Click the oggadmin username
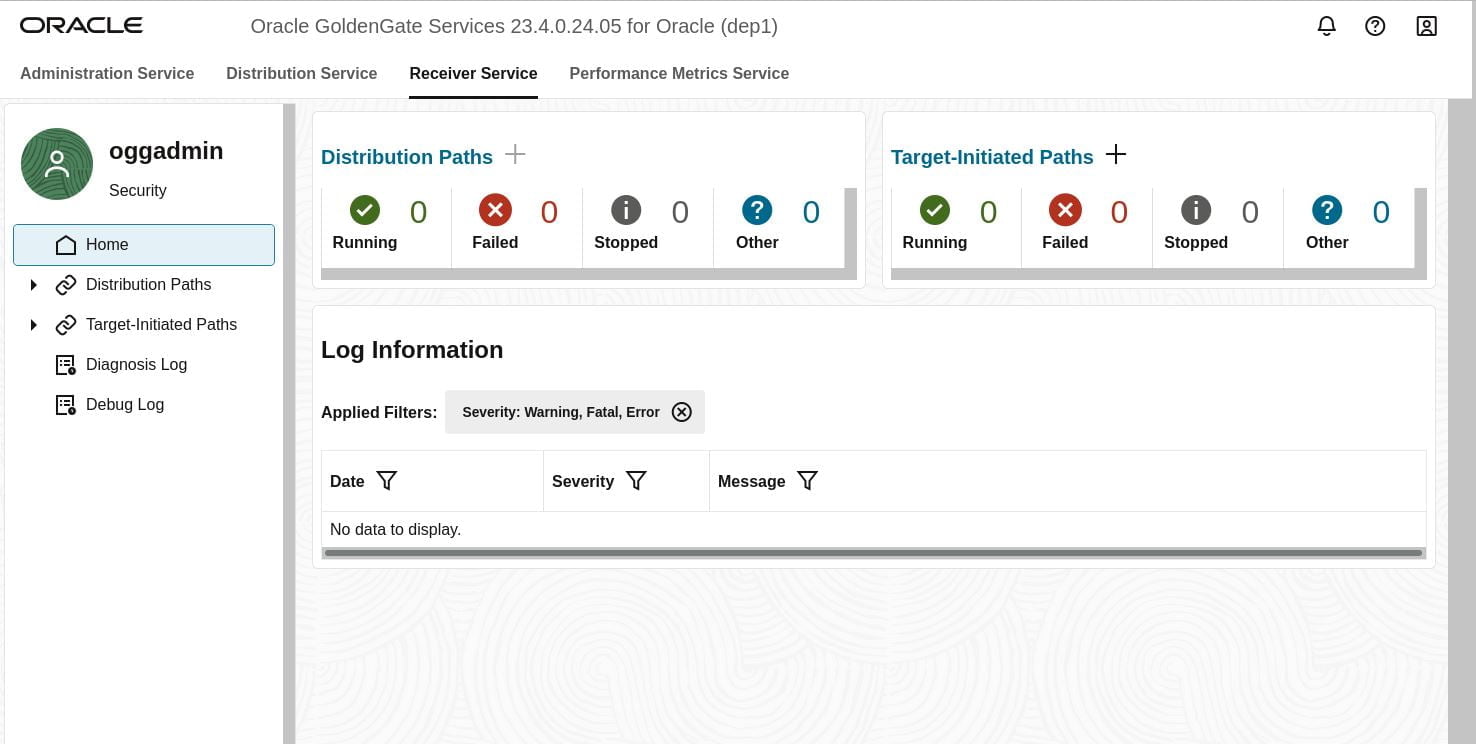The width and height of the screenshot is (1476, 744). 166,151
